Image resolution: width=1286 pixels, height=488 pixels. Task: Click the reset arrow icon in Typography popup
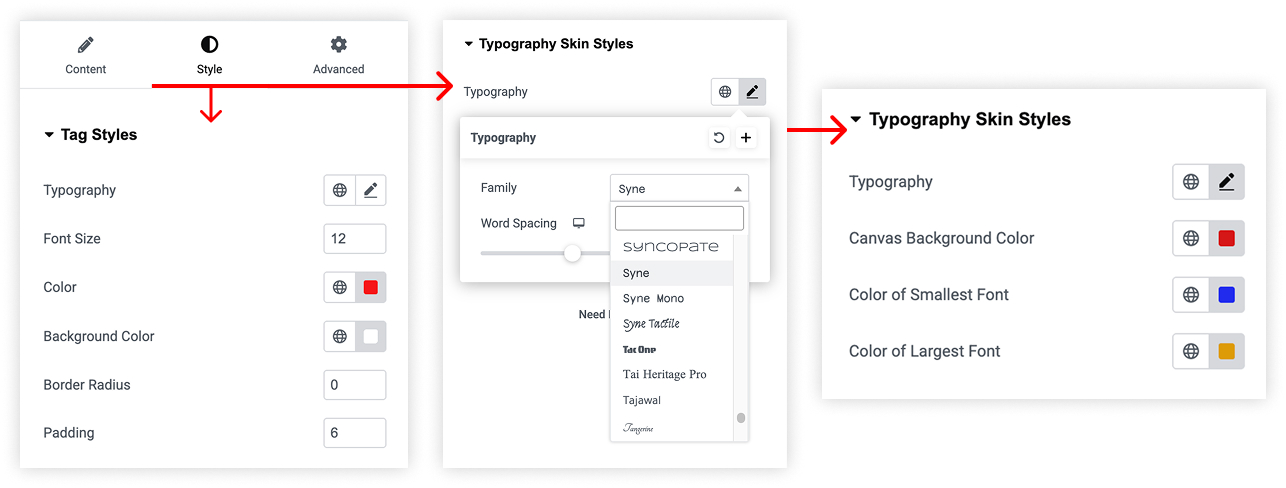(718, 138)
